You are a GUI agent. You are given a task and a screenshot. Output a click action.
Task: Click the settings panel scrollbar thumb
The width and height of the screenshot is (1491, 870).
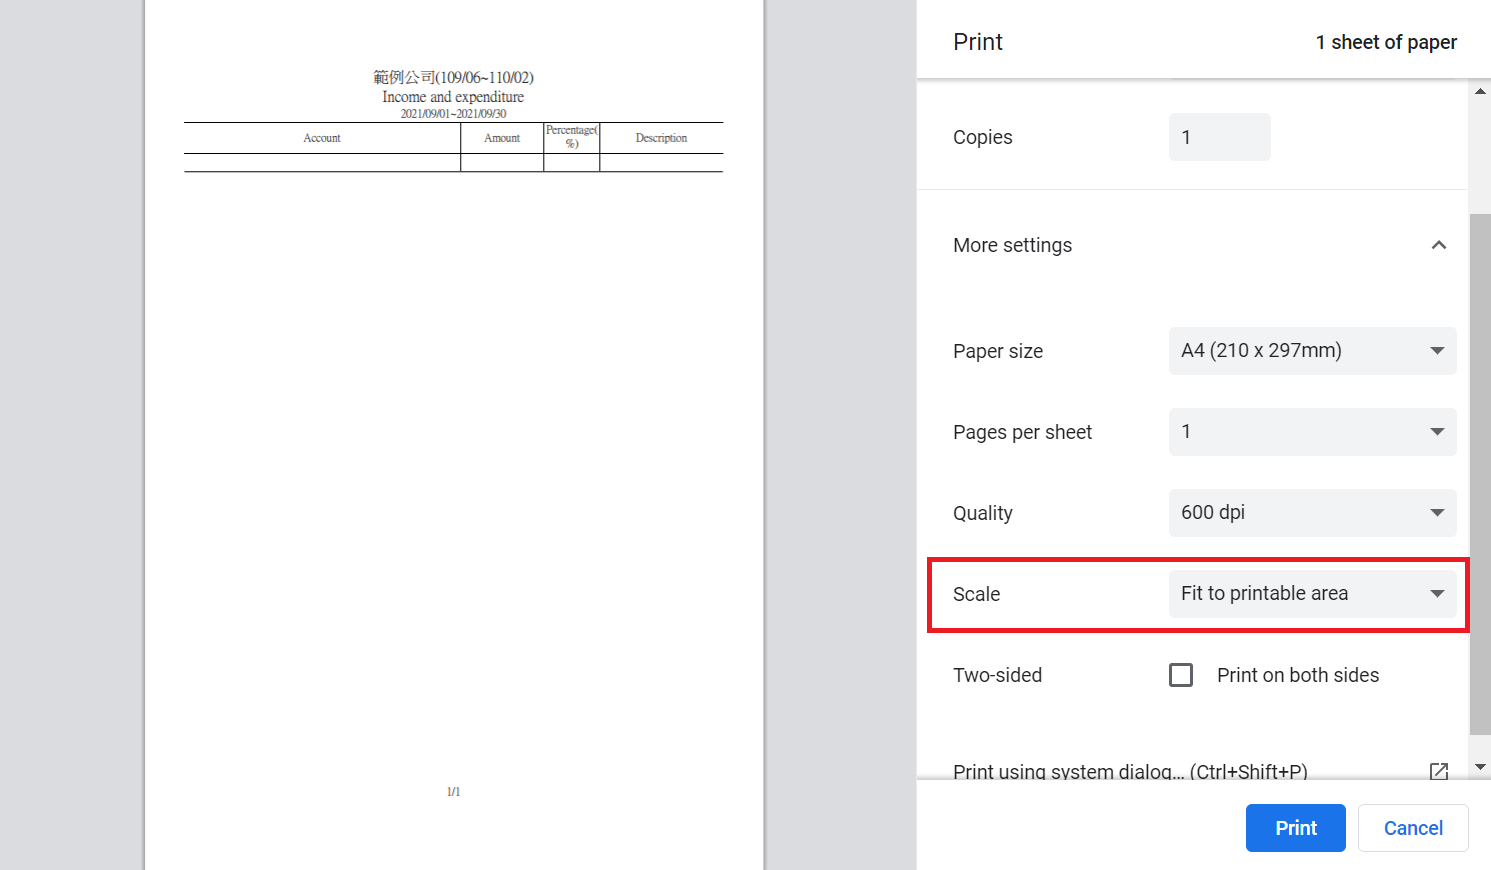tap(1480, 470)
